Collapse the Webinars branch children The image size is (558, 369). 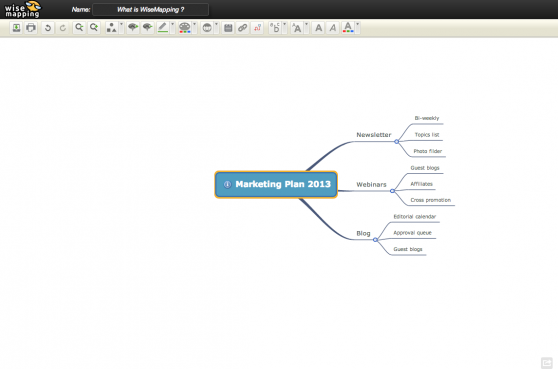pos(392,191)
